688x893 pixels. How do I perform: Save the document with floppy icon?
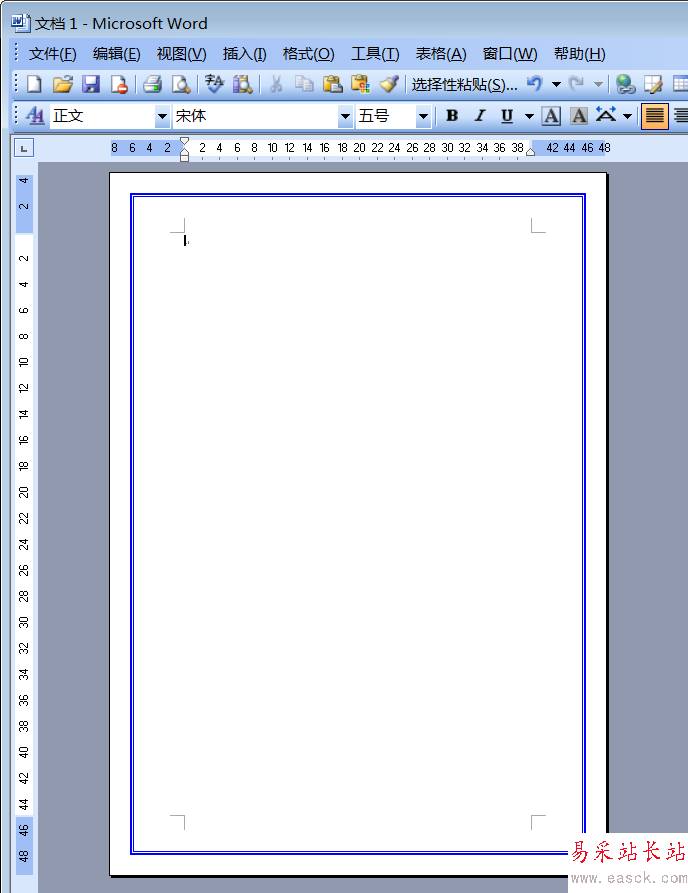click(x=91, y=84)
